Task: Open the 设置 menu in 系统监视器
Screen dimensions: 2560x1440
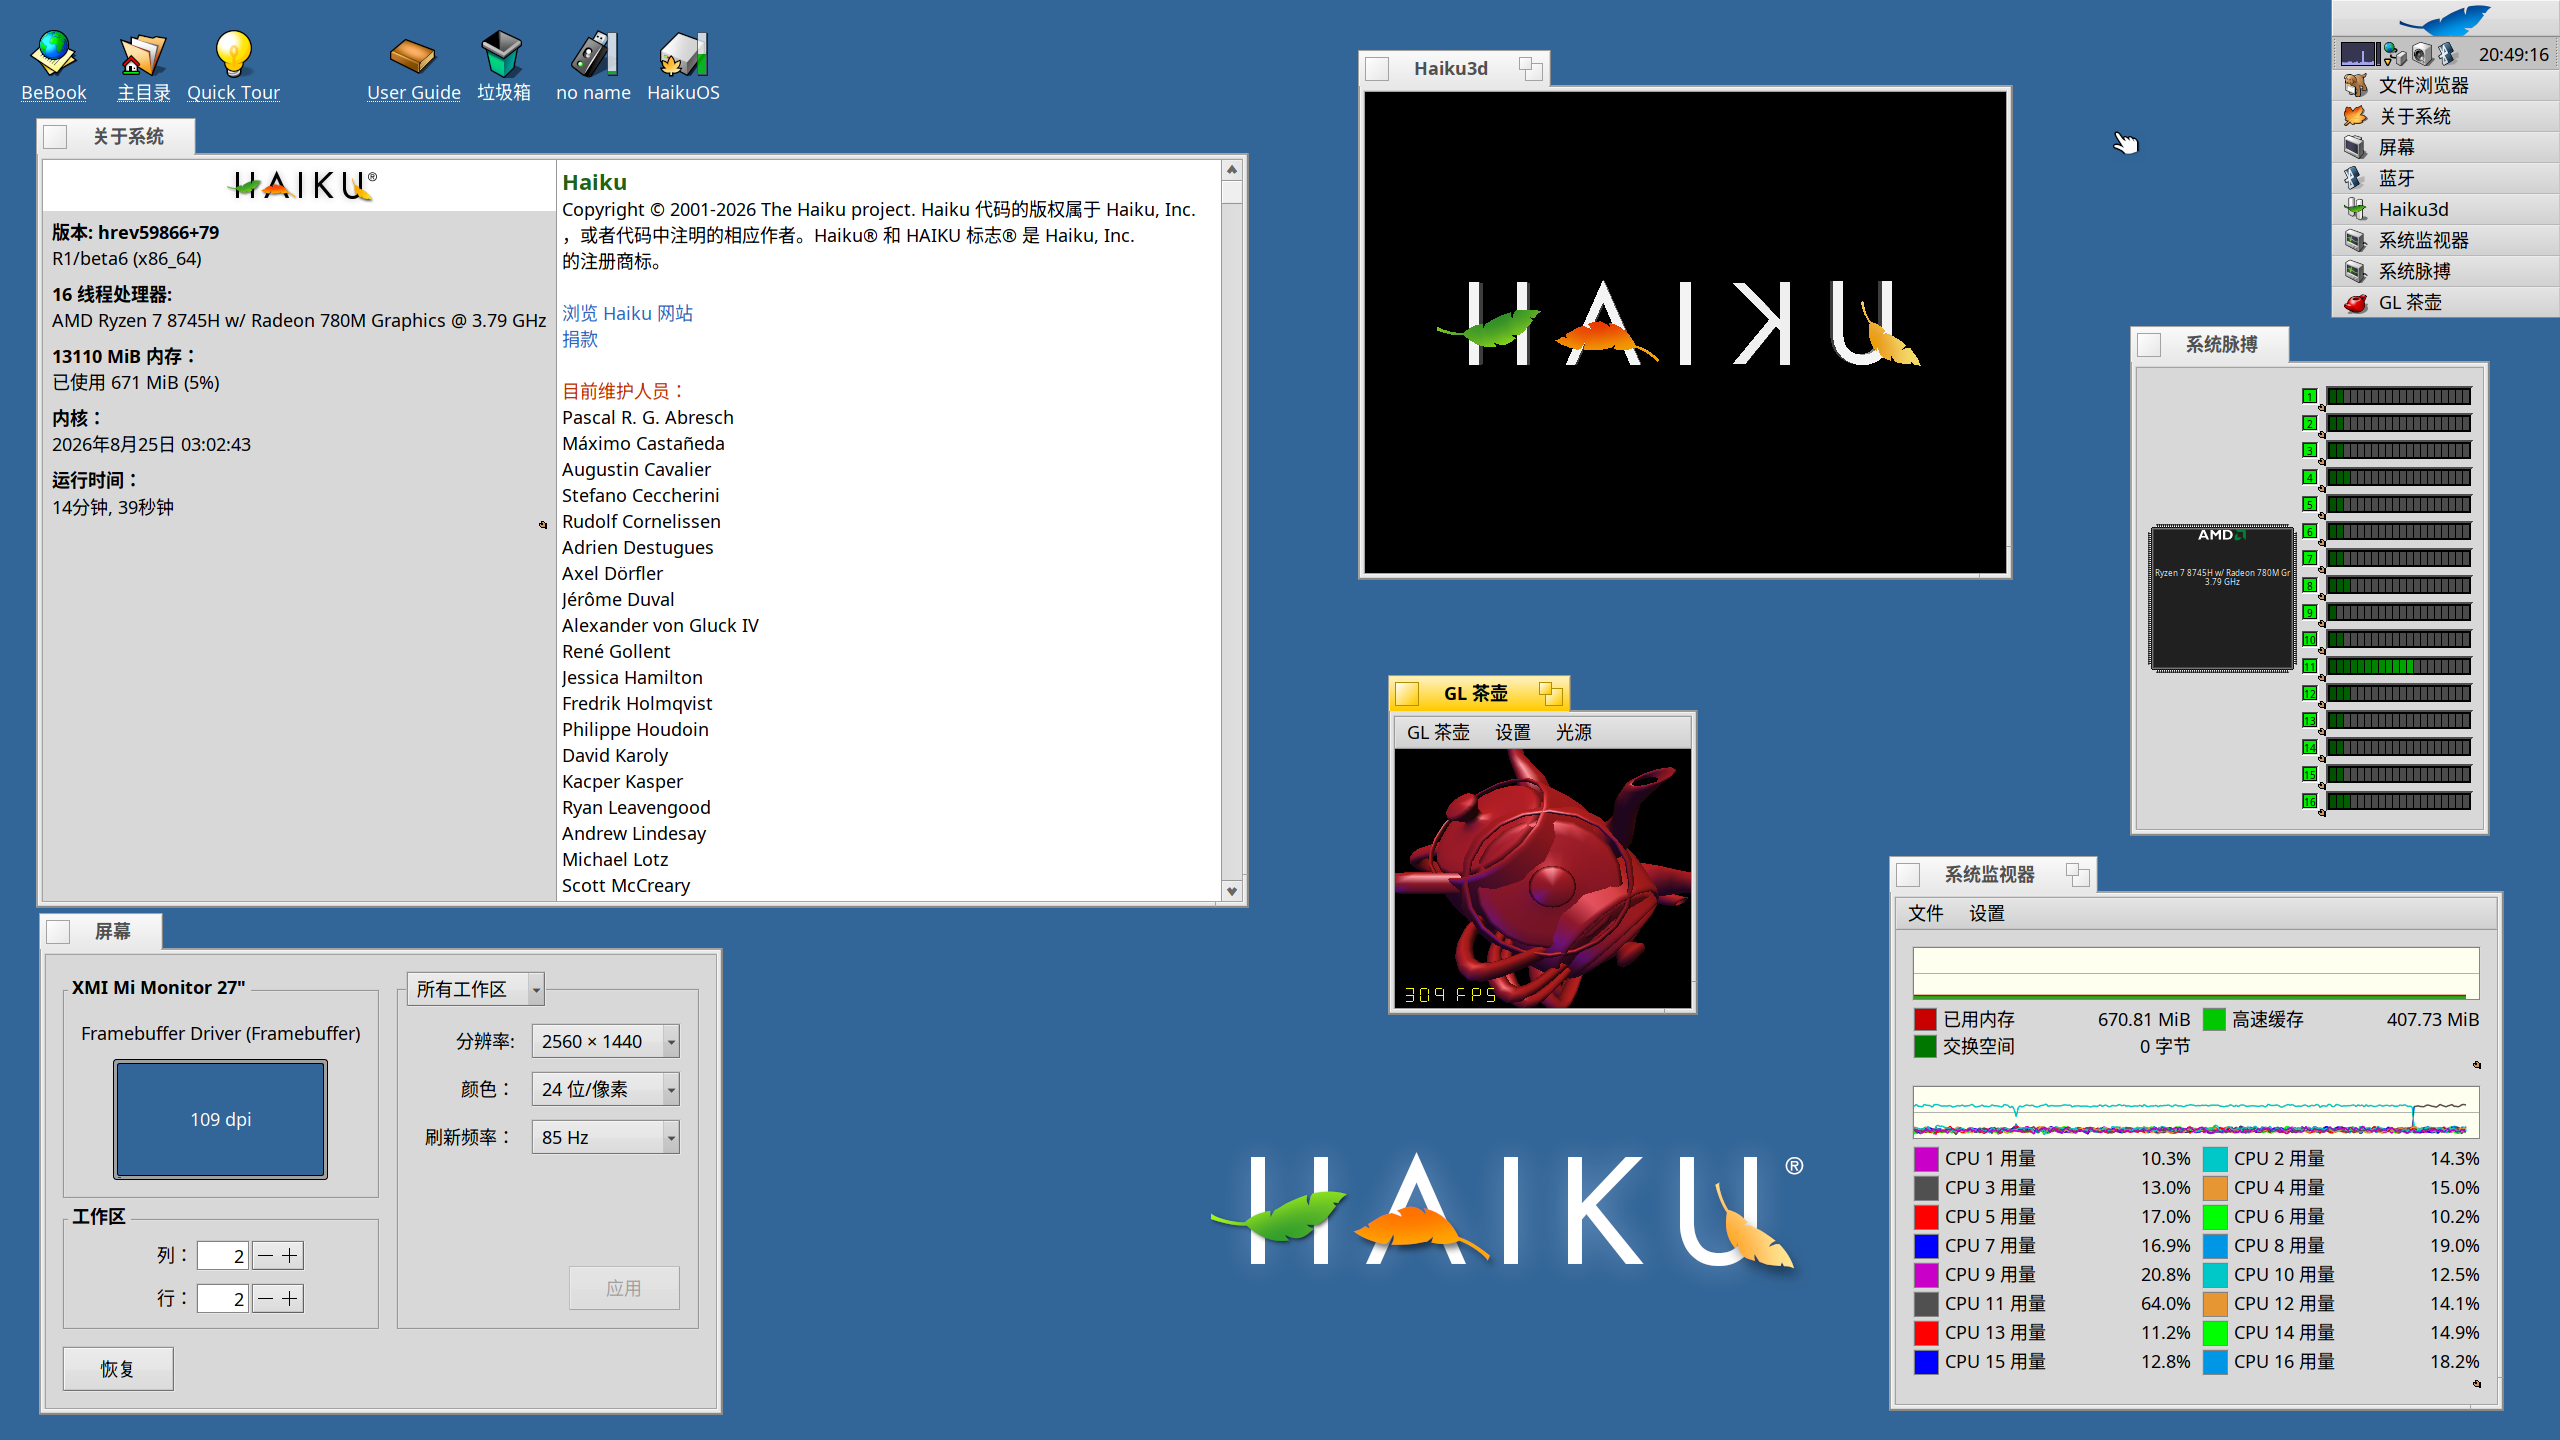Action: 1986,913
